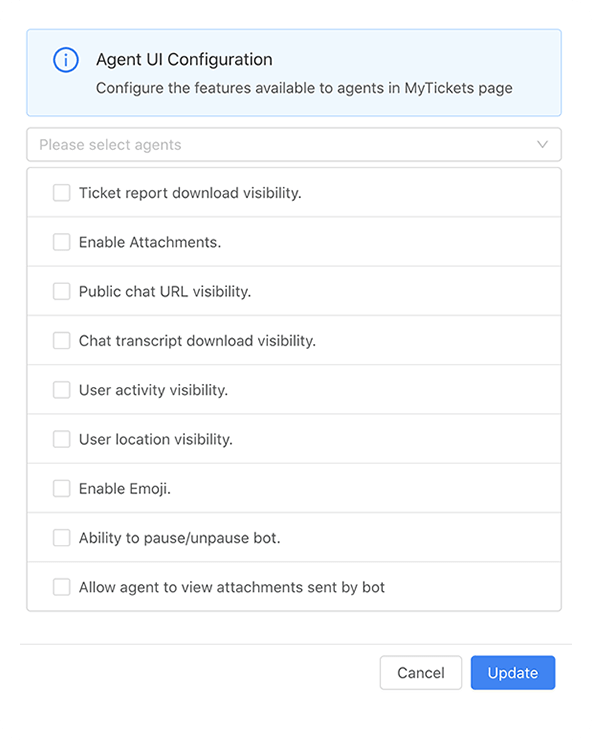Click the User activity visibility label
592x740 pixels.
click(x=153, y=390)
